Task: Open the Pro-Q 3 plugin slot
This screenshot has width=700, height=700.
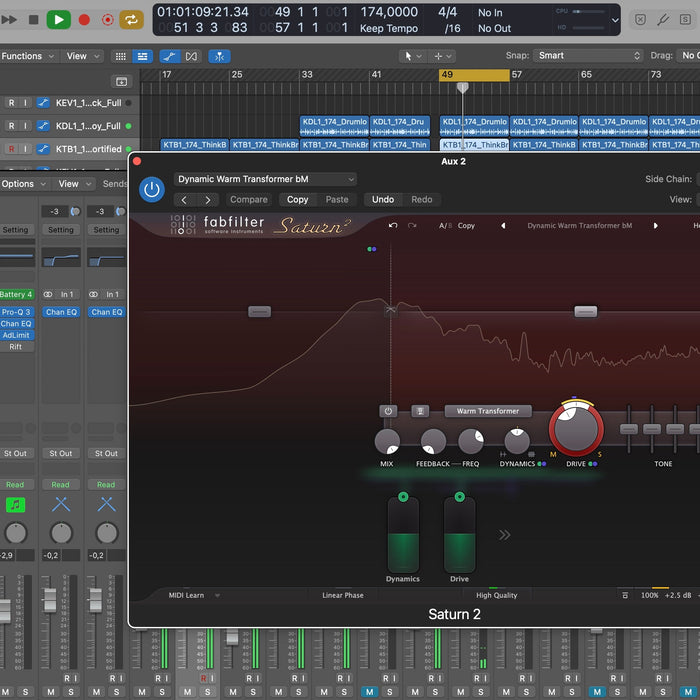Action: click(17, 312)
